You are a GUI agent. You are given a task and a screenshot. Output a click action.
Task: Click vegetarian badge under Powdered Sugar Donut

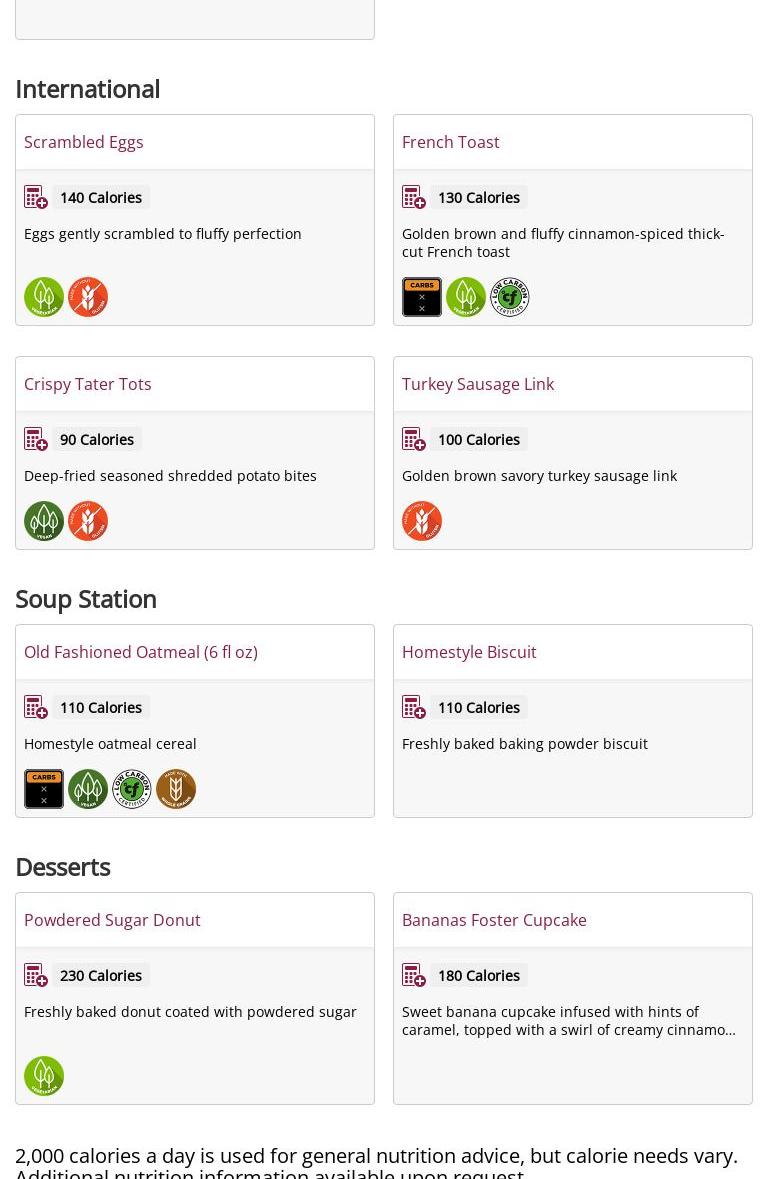pyautogui.click(x=44, y=1076)
